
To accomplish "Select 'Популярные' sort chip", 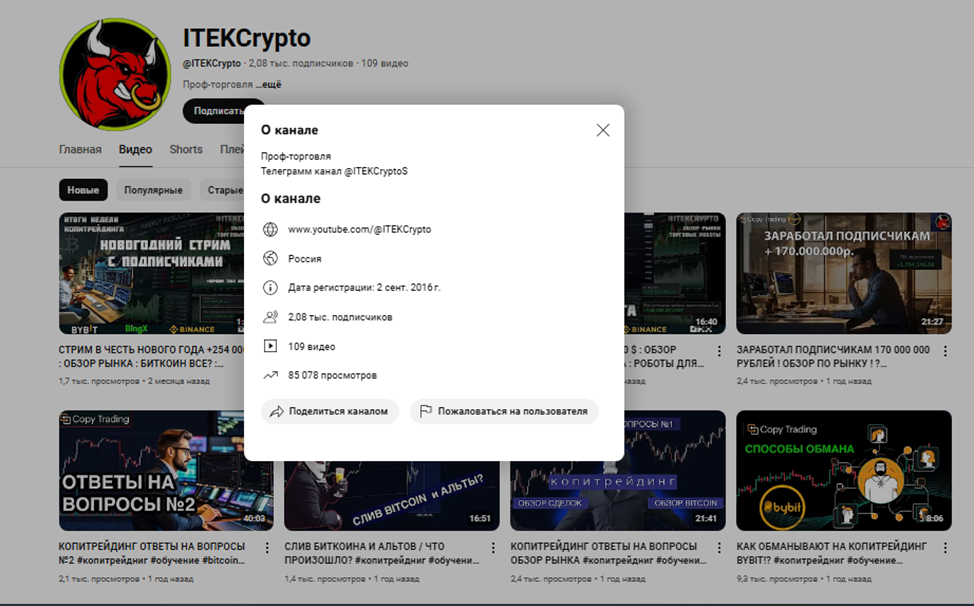I will [153, 190].
